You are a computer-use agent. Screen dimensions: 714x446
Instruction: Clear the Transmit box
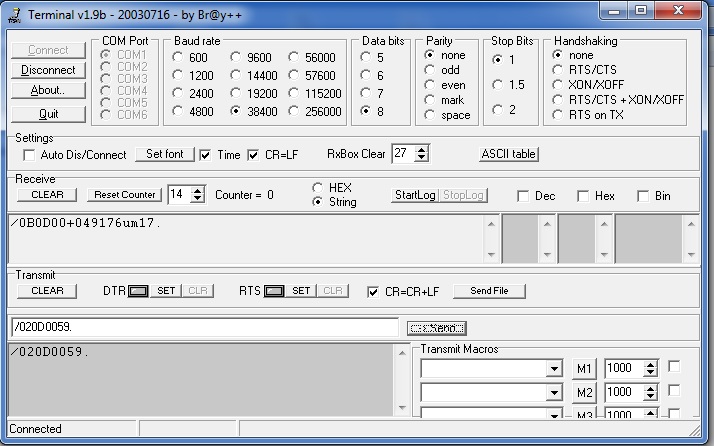[47, 291]
